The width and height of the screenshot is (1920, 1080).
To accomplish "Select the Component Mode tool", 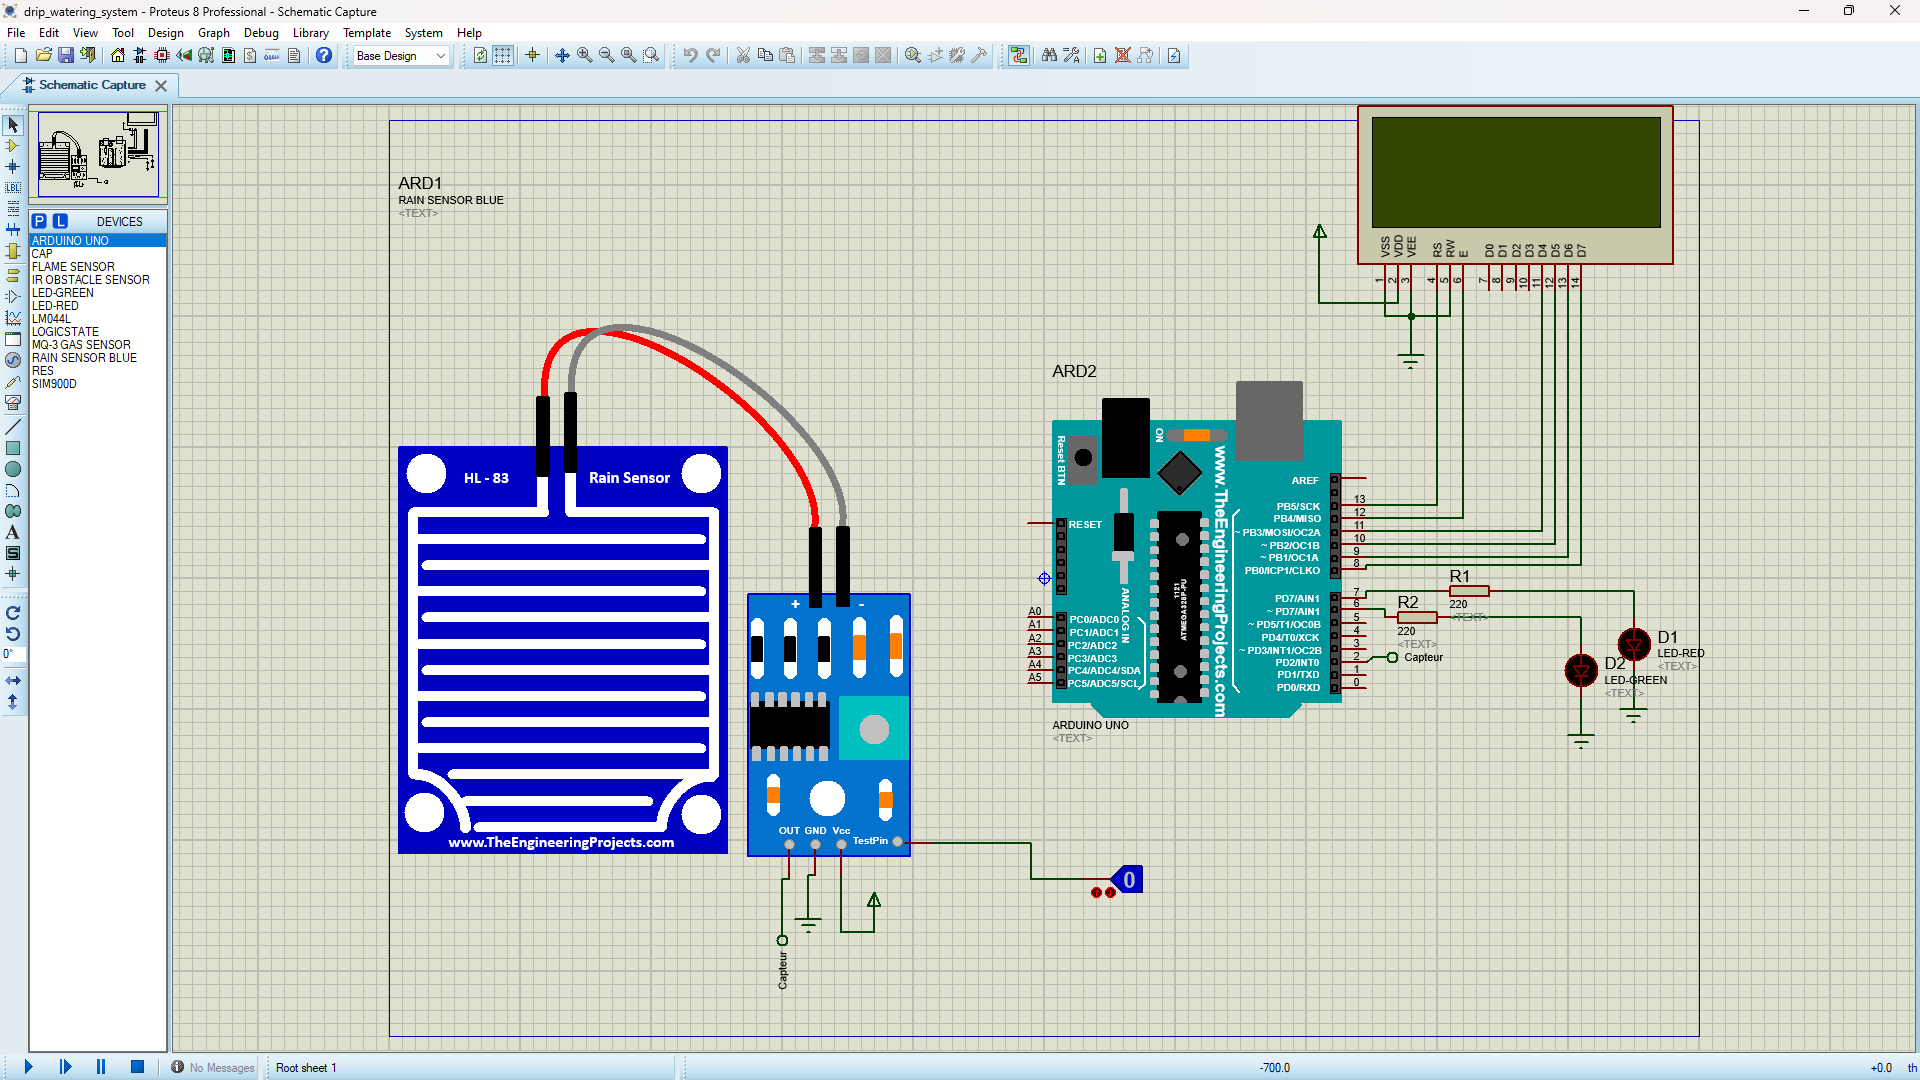I will (13, 146).
